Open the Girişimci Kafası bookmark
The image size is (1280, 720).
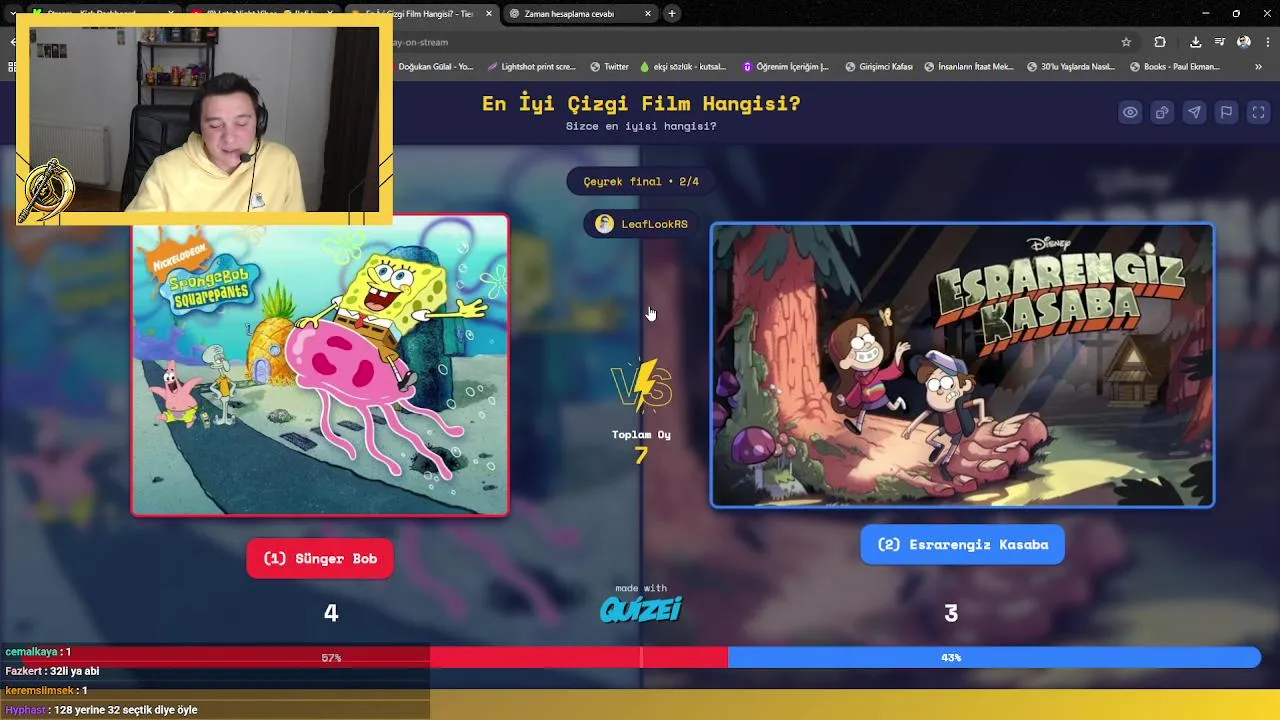tap(878, 67)
